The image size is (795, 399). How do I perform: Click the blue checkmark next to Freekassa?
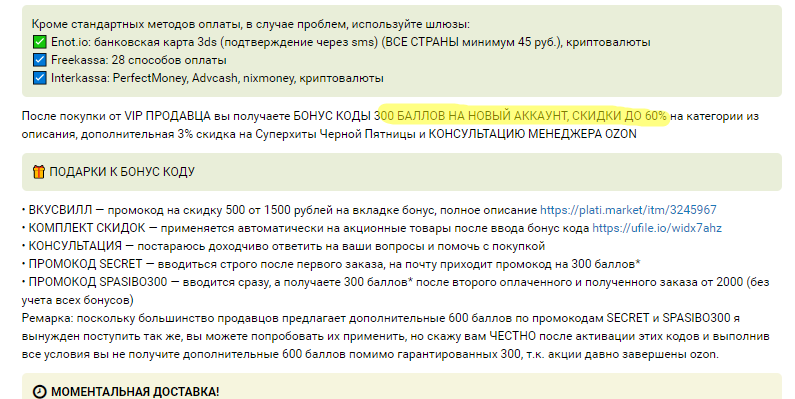pyautogui.click(x=39, y=60)
